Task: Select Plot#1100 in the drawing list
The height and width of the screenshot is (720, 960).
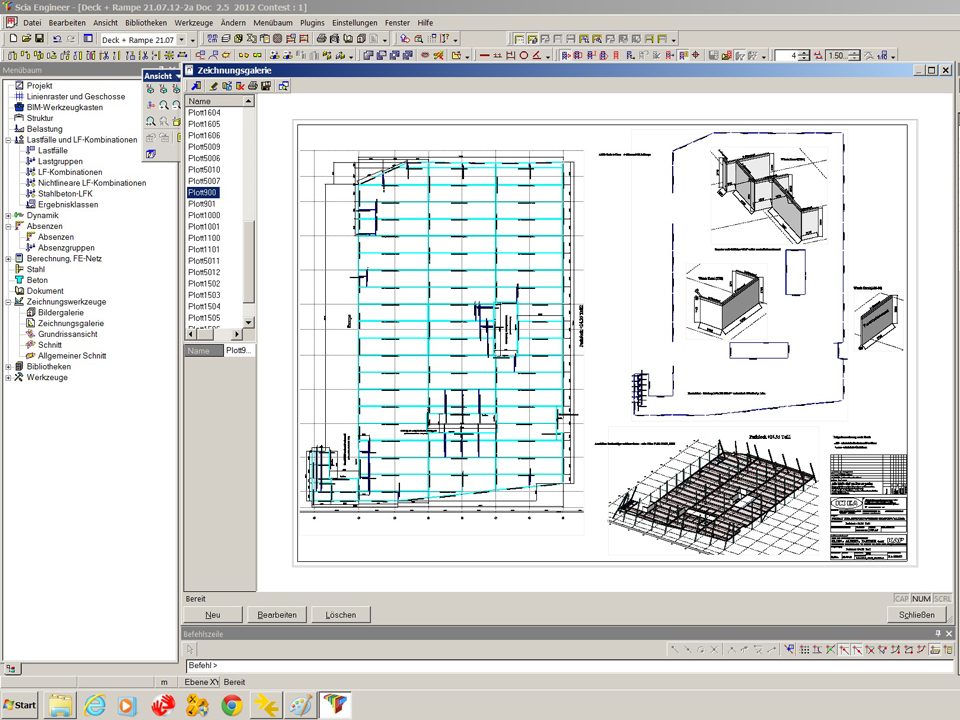Action: 204,238
